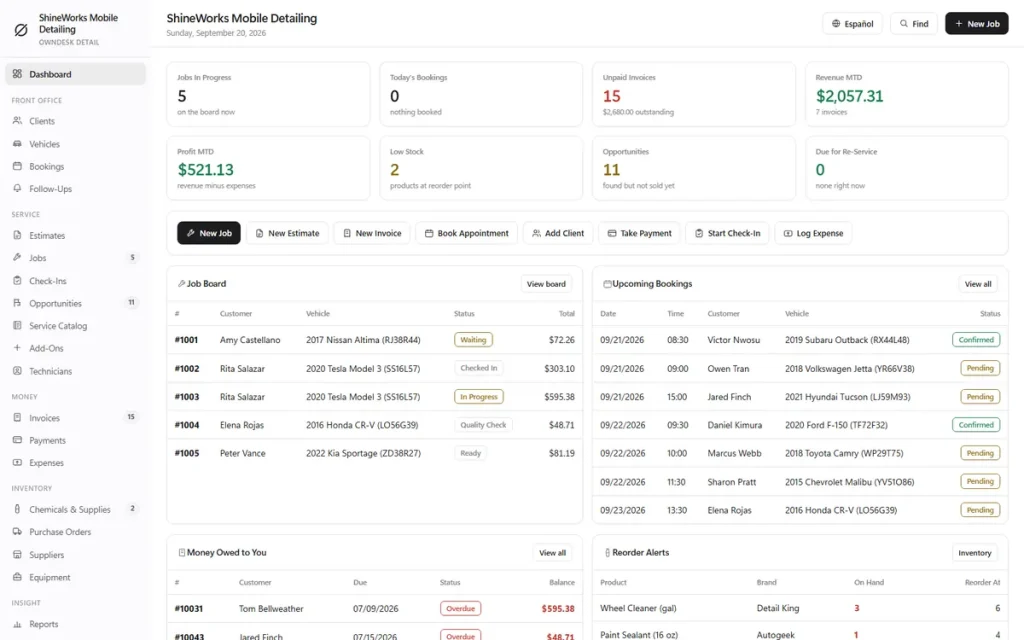The width and height of the screenshot is (1024, 640).
Task: Click Inventory button in Reorder Alerts
Action: 974,552
